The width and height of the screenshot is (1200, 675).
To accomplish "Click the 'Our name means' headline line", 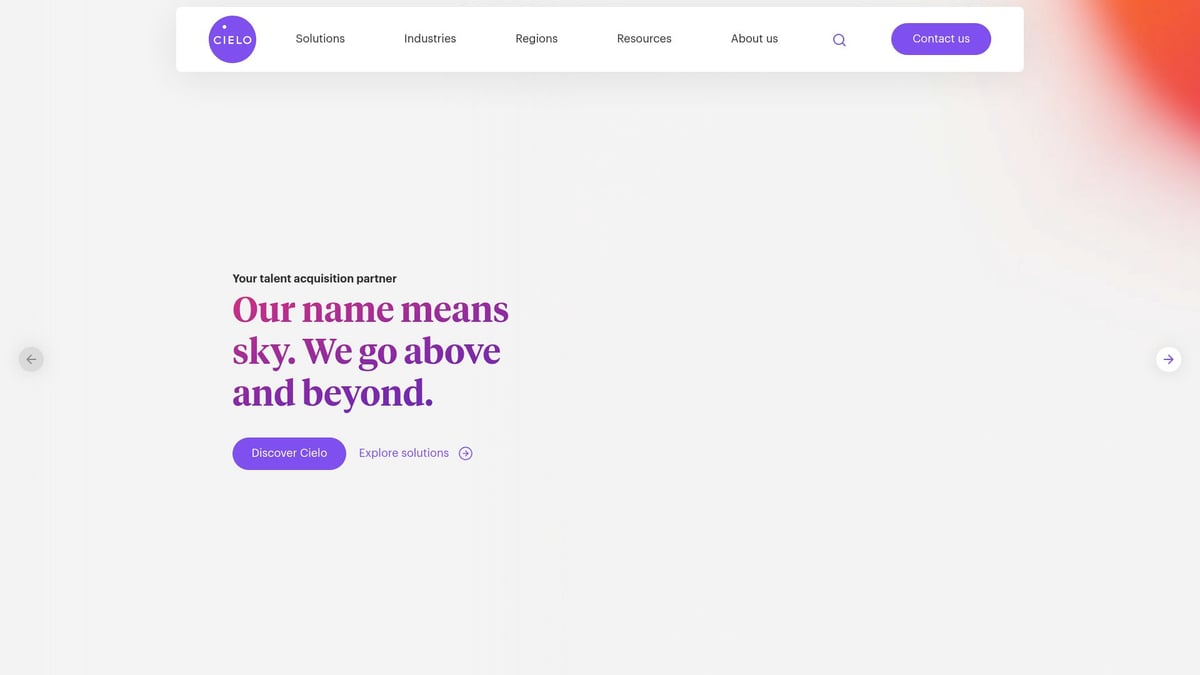I will [x=370, y=310].
